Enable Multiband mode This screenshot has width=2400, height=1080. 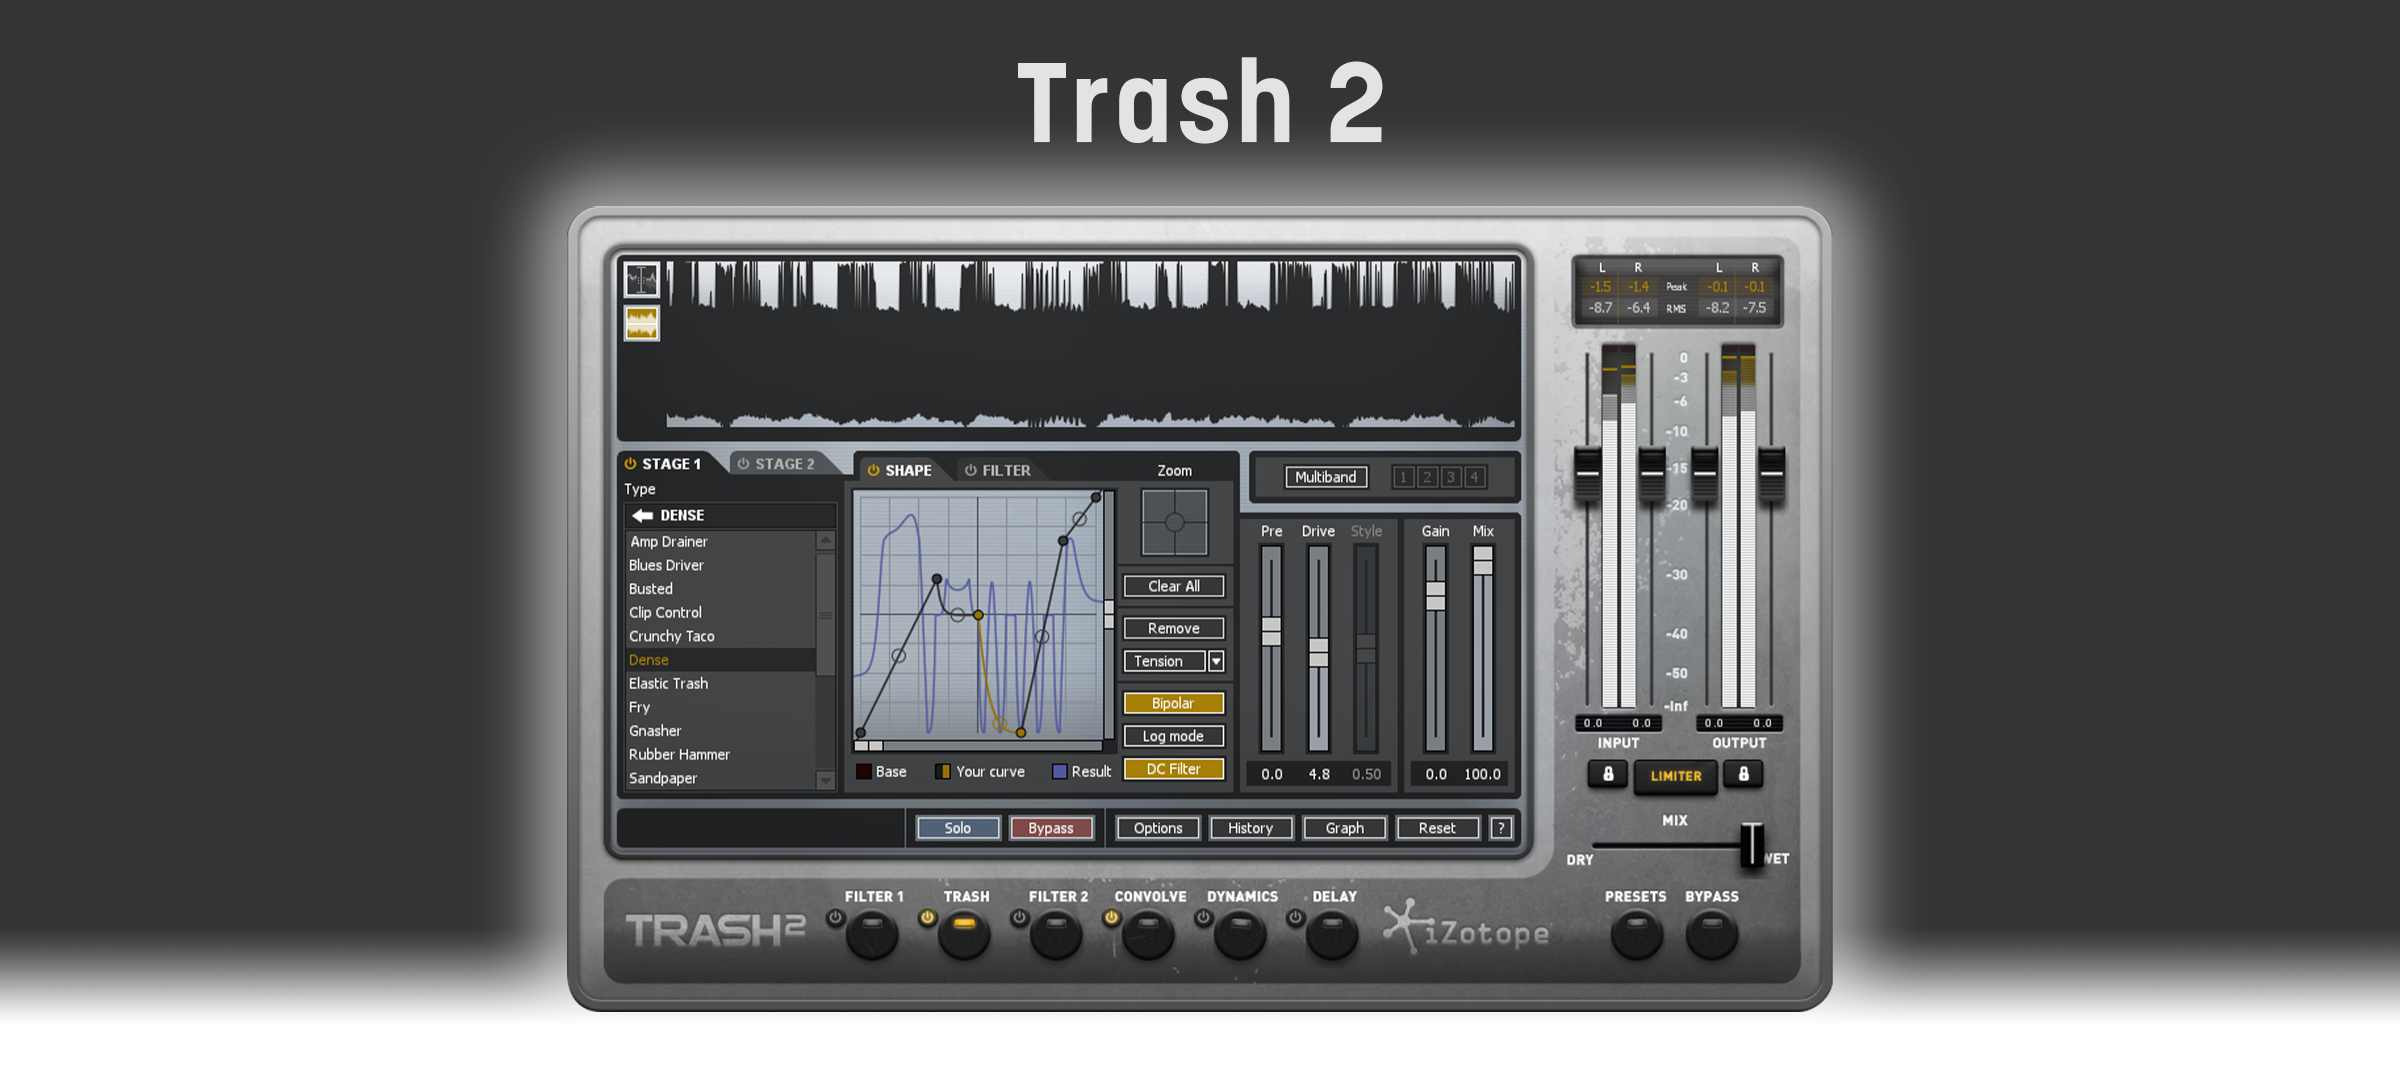point(1326,477)
